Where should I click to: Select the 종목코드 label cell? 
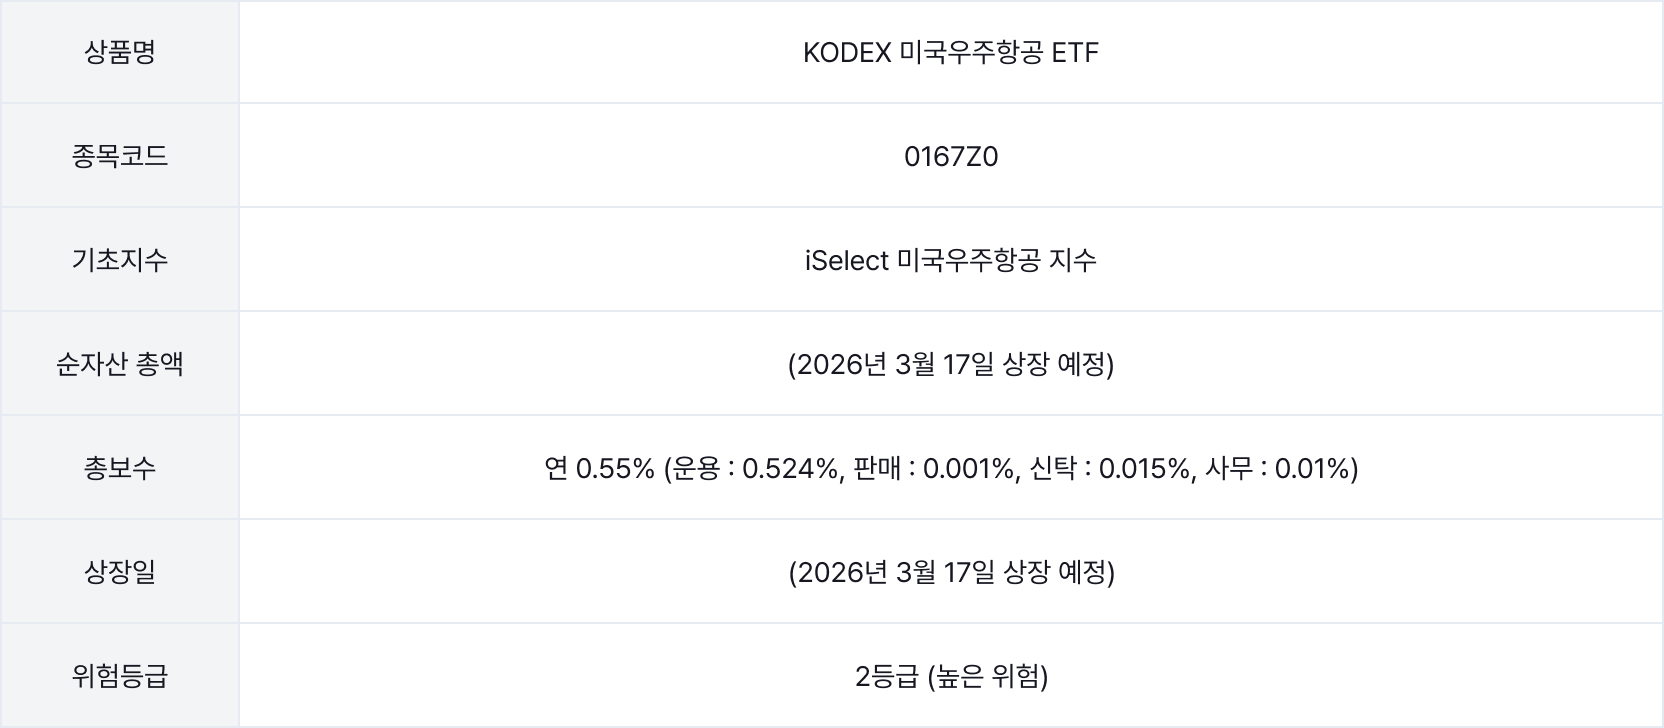coord(120,156)
